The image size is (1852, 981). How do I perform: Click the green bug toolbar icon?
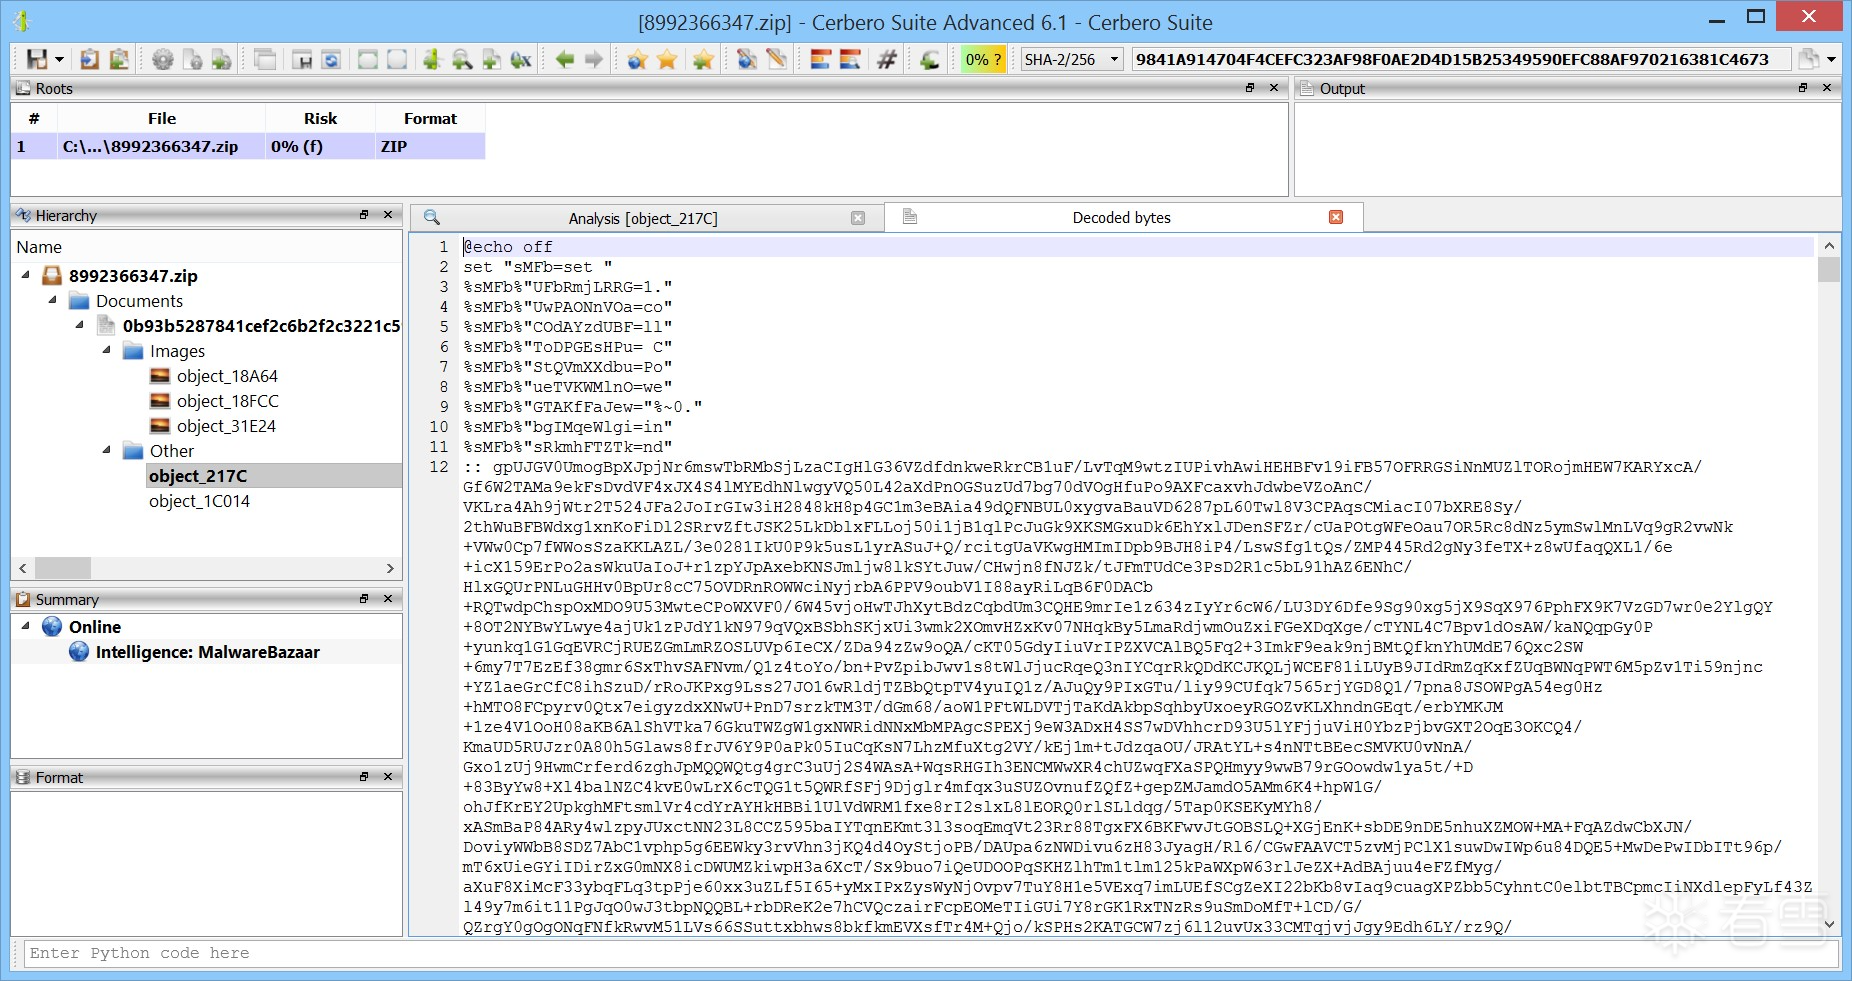[x=432, y=60]
